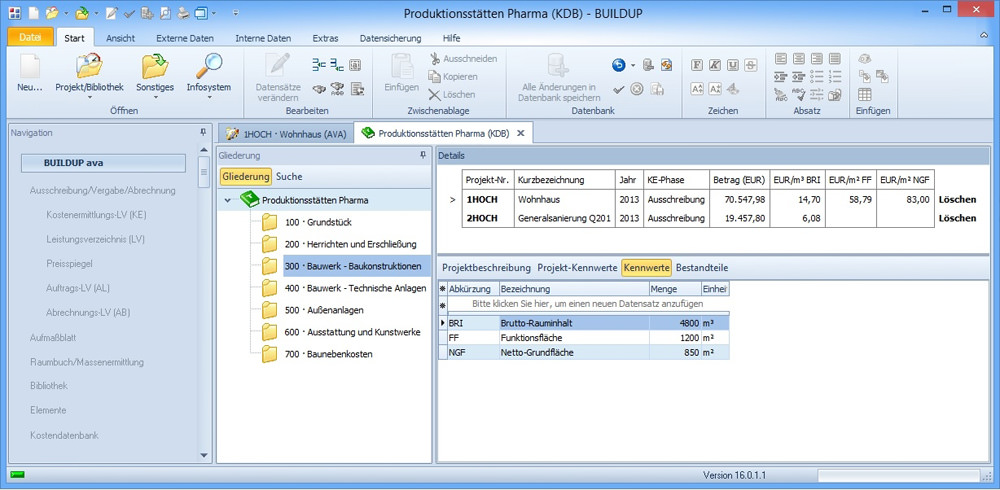Open quick access toolbar customize dropdown

coord(235,12)
